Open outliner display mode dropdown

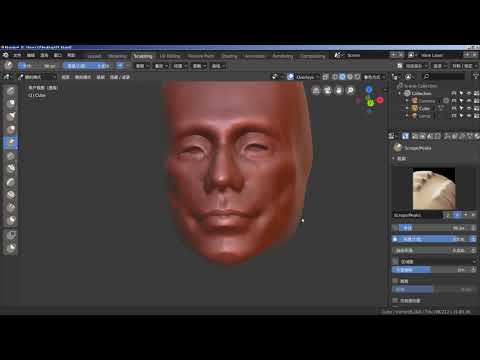click(x=409, y=77)
